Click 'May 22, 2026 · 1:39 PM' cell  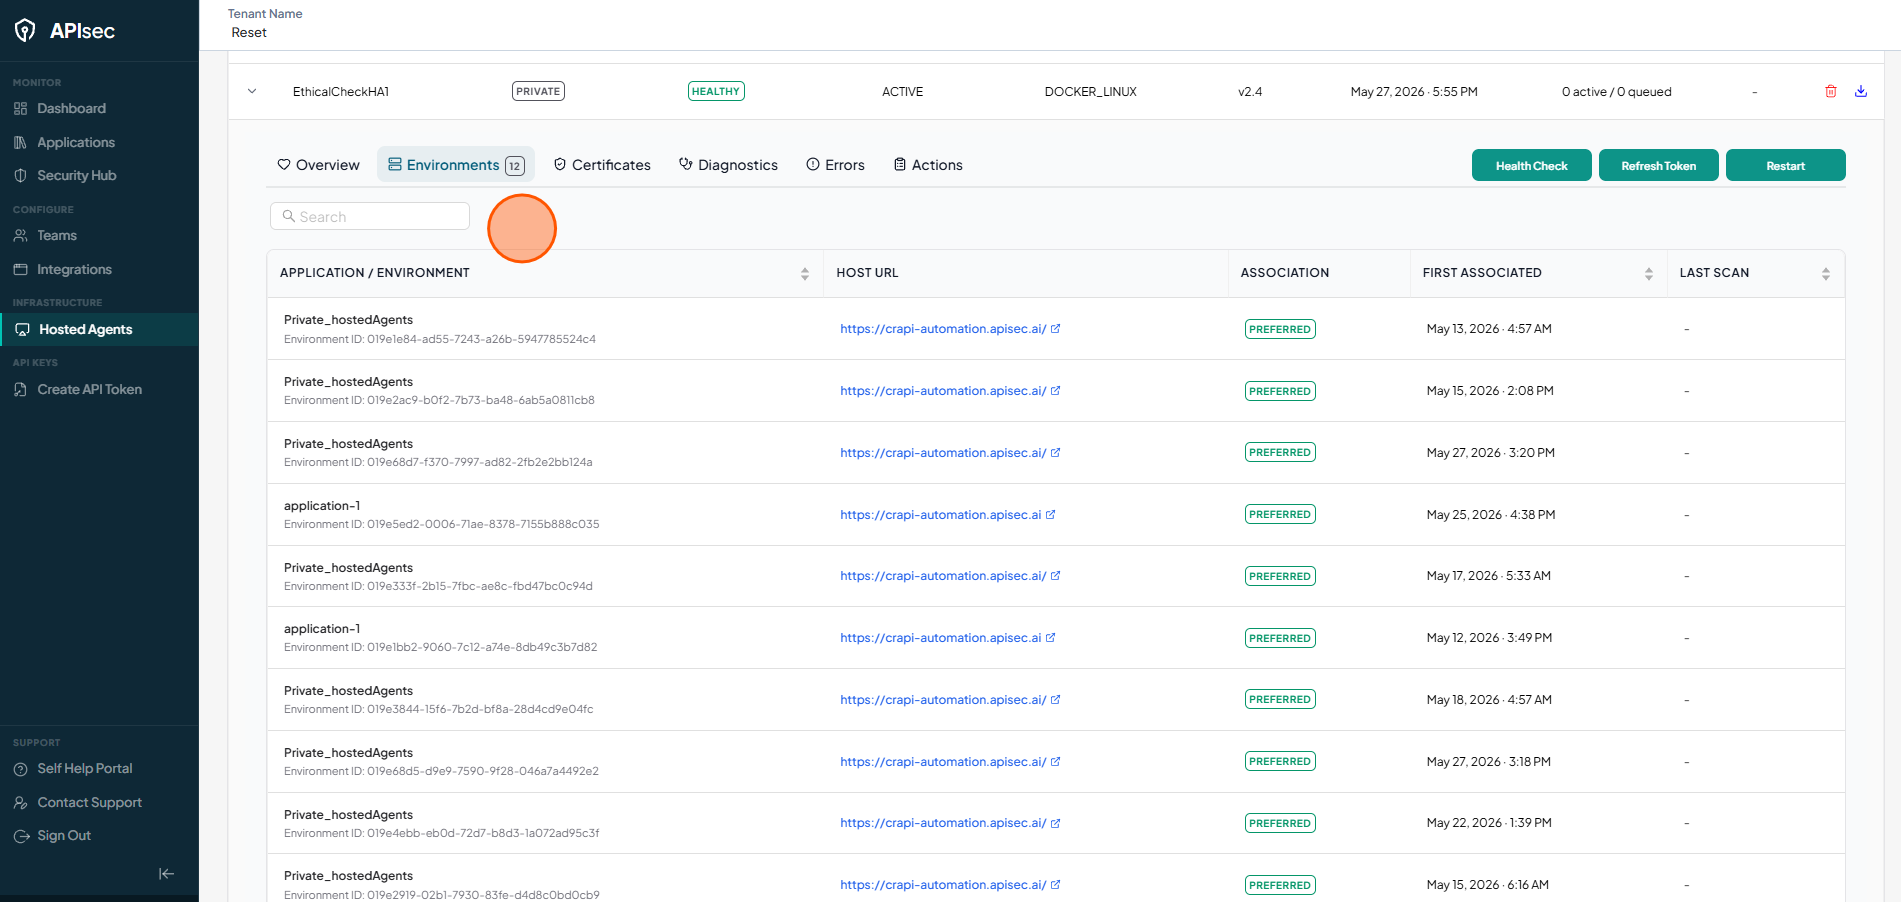[x=1489, y=823]
